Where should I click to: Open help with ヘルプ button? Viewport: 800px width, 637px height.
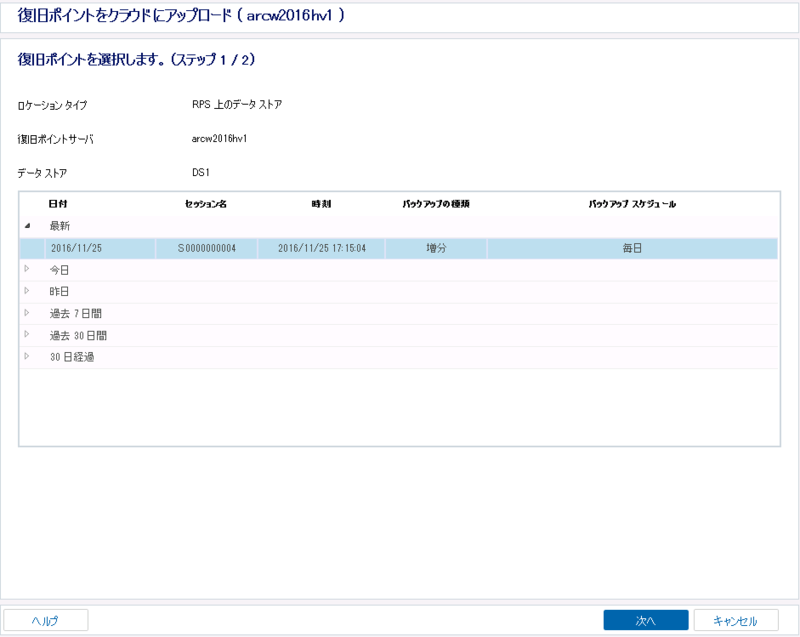point(45,620)
